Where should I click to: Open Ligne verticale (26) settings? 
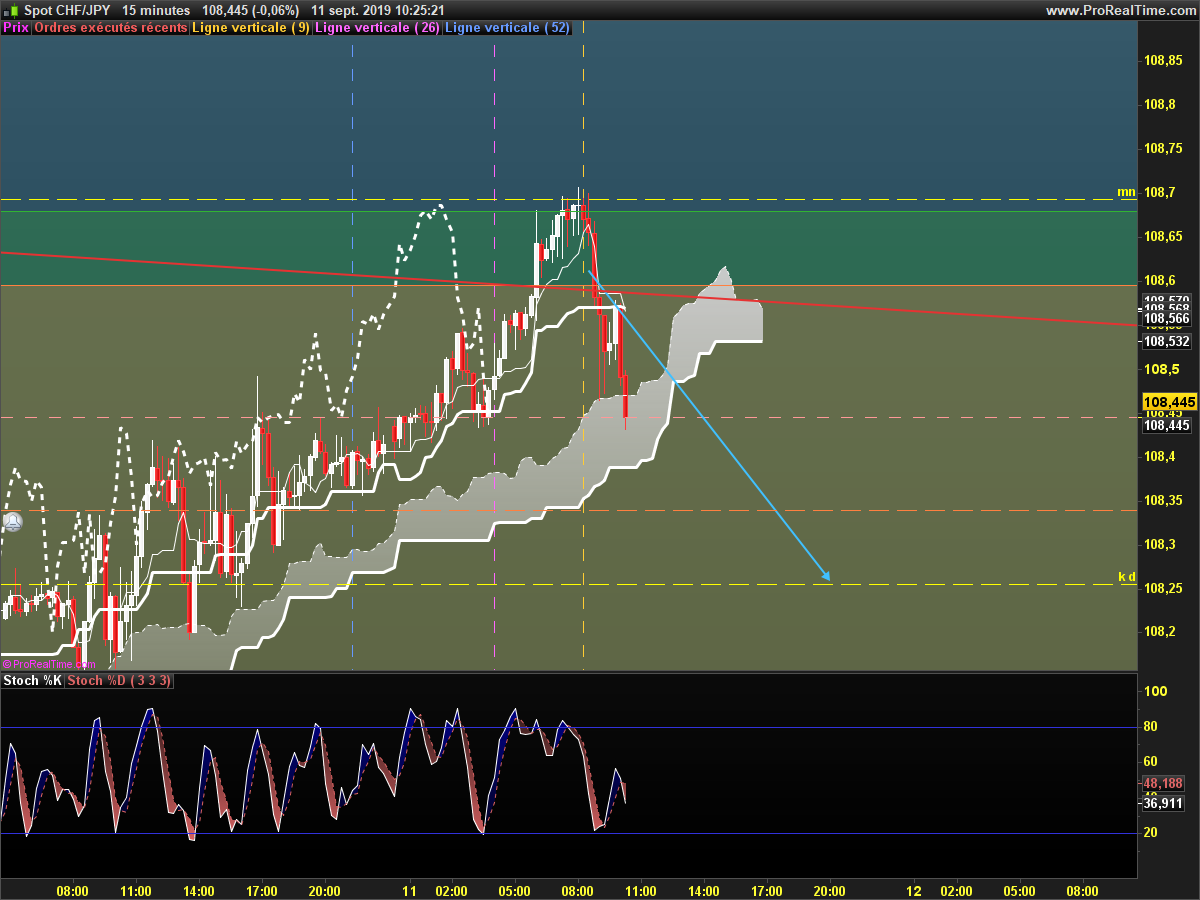point(376,28)
